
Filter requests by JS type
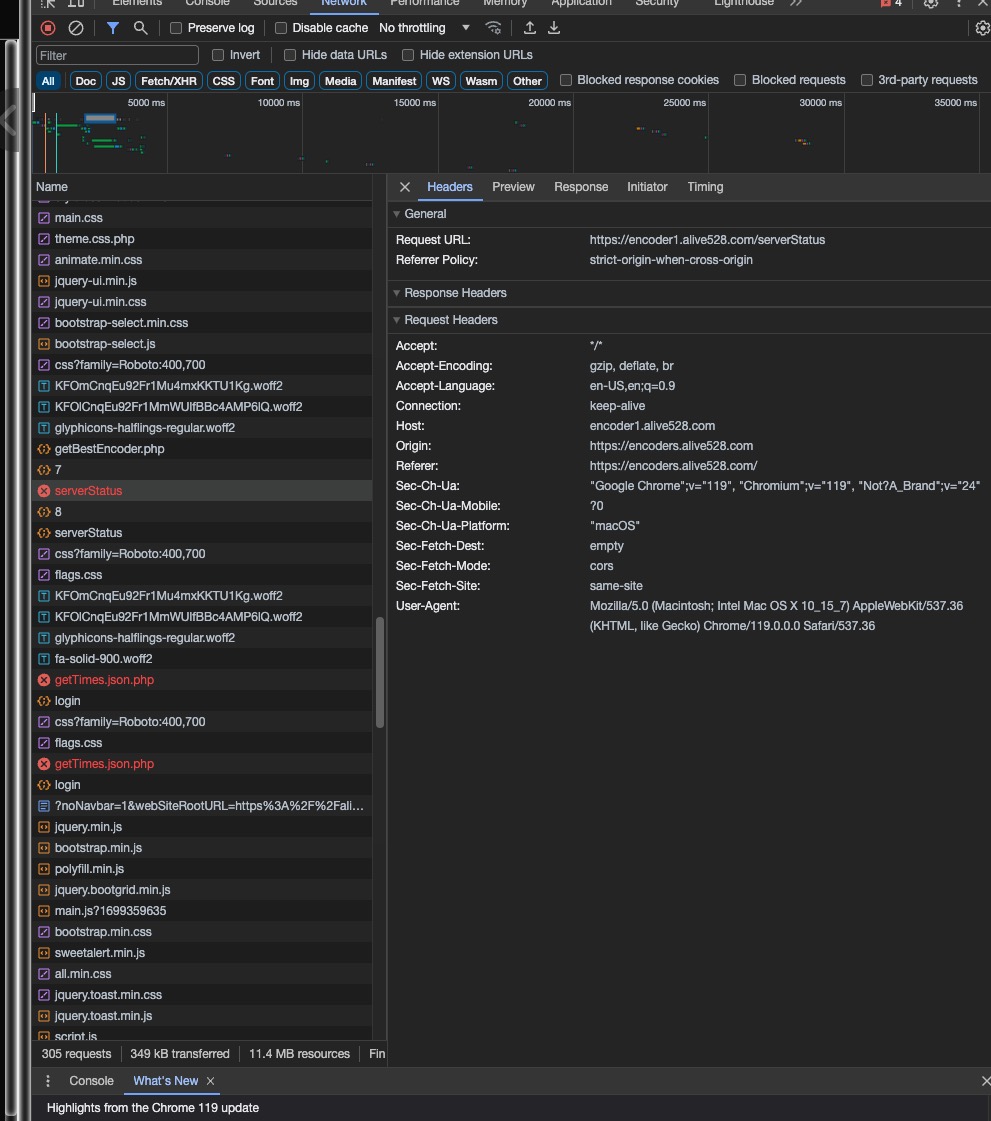pos(118,81)
